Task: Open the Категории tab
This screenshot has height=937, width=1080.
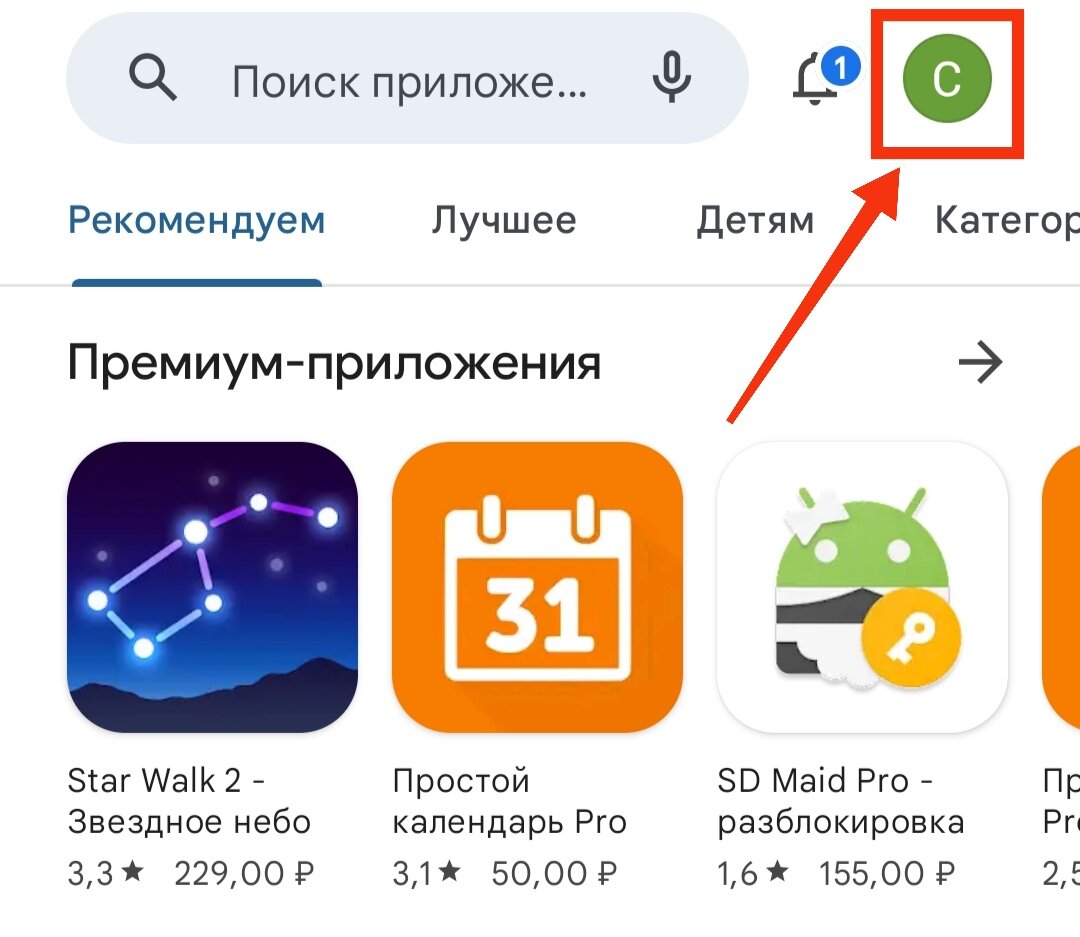Action: [x=1007, y=221]
